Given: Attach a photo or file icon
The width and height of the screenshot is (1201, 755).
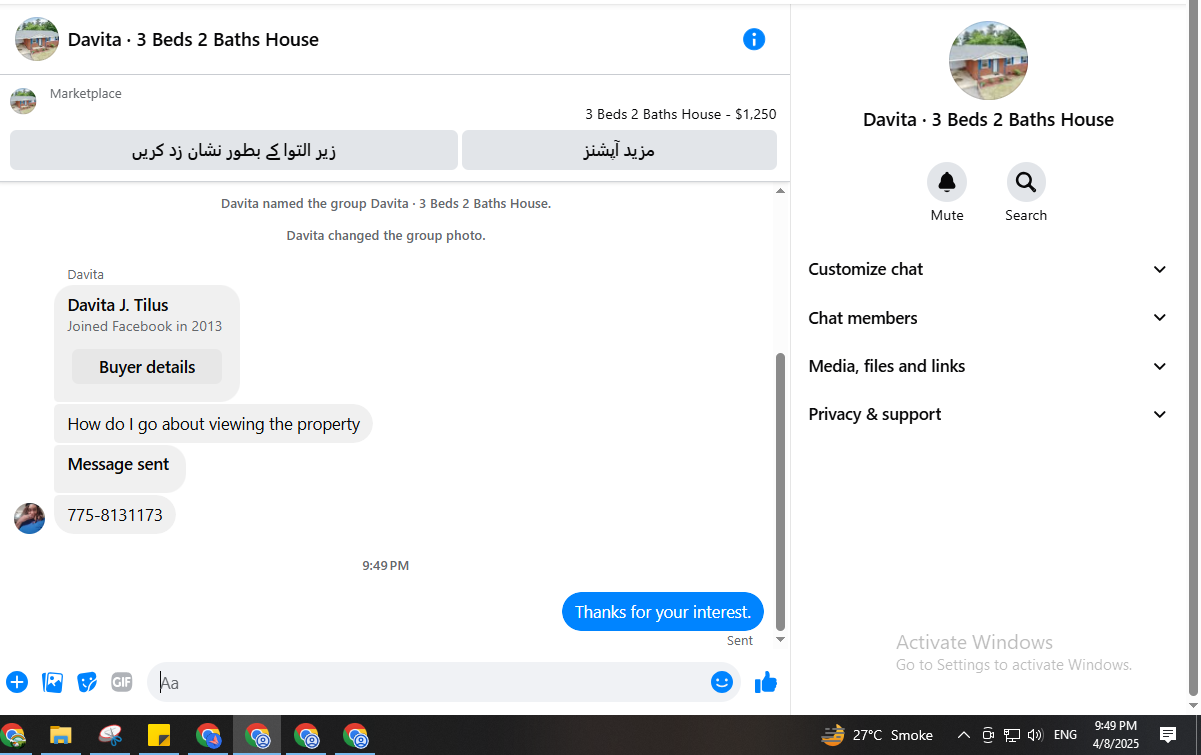Looking at the screenshot, I should point(52,682).
